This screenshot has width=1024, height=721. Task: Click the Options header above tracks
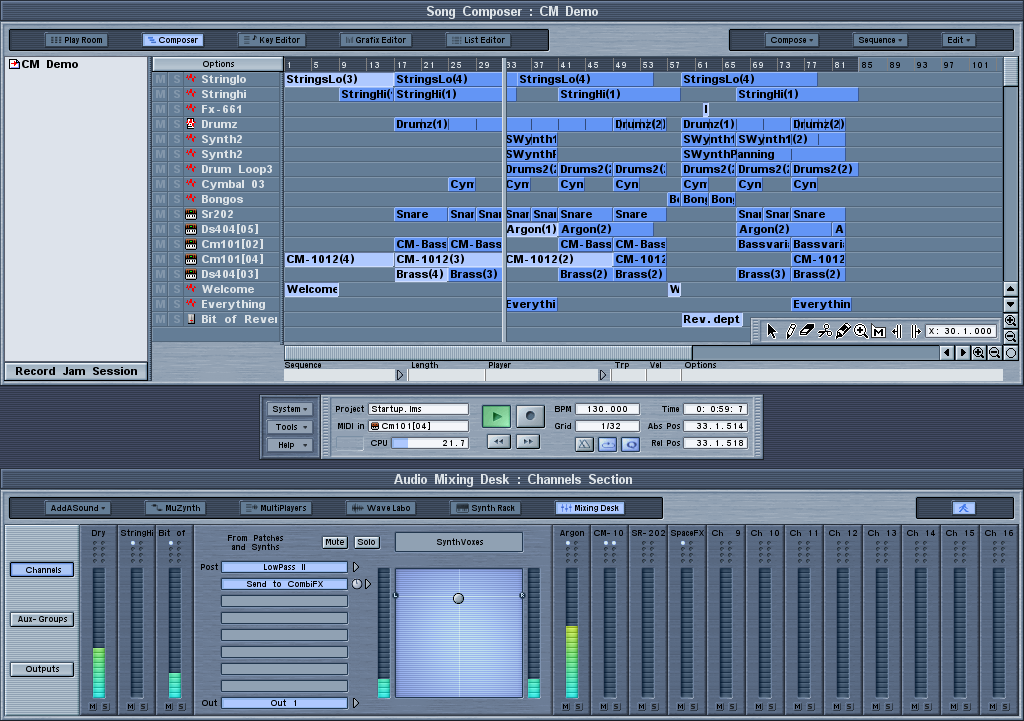[218, 64]
